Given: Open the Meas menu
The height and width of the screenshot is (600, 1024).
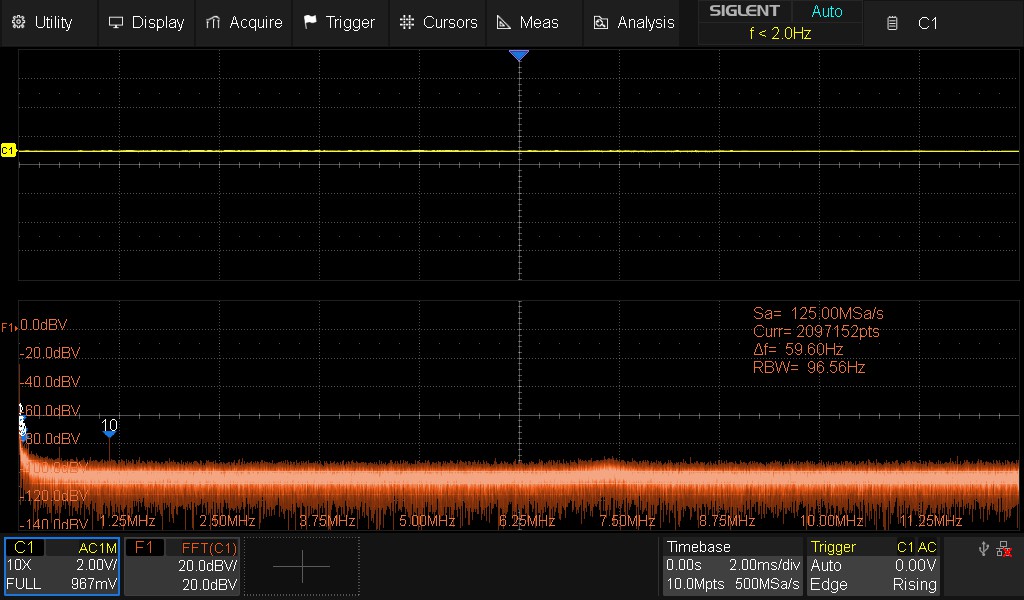Looking at the screenshot, I should [x=535, y=23].
